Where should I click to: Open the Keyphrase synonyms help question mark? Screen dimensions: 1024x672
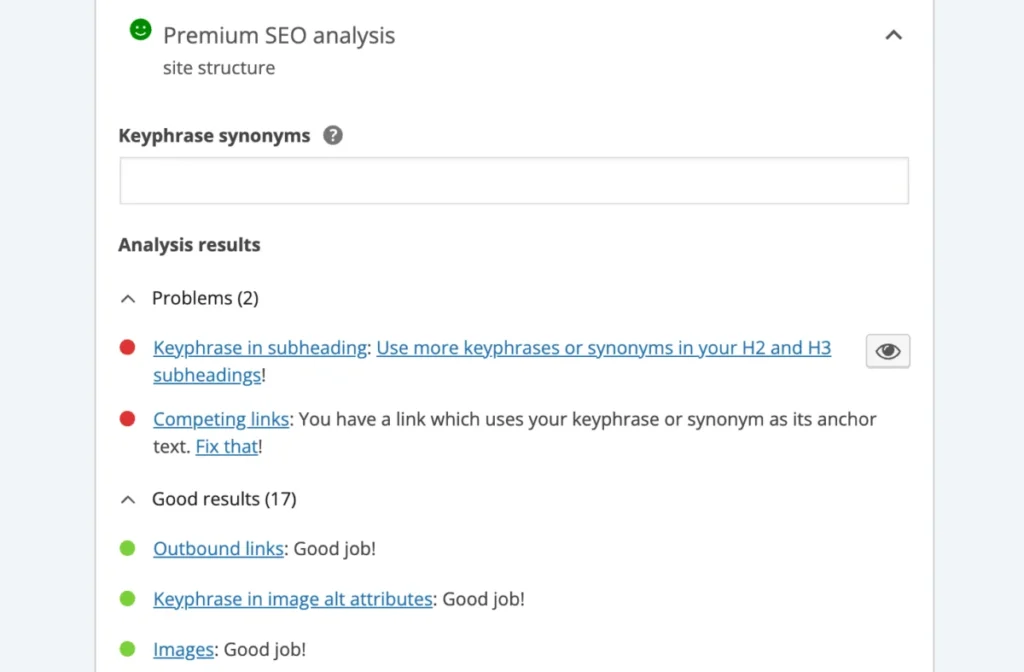[x=332, y=135]
